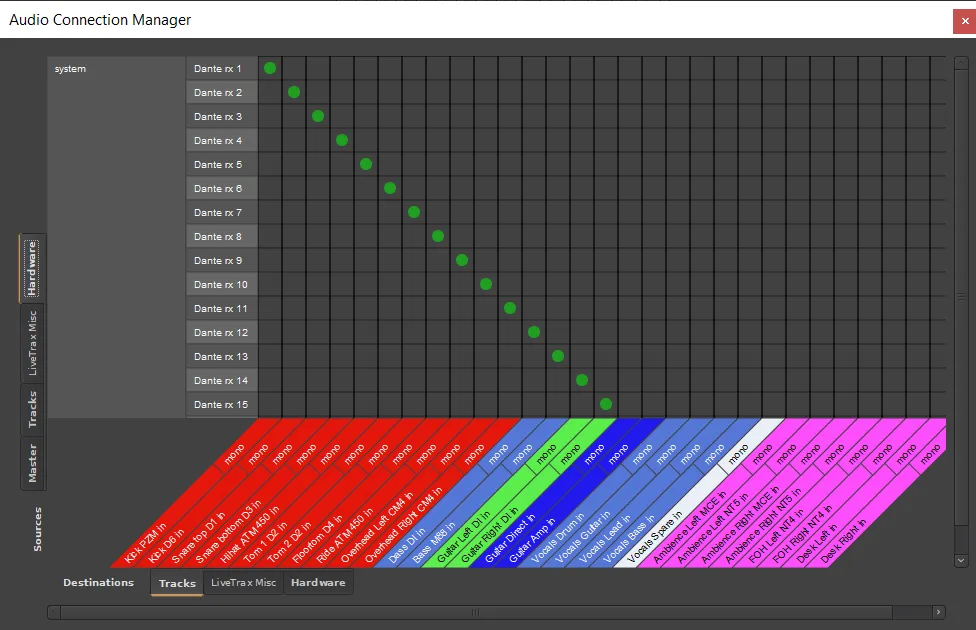Select the white Vocals Spare in column

pos(654,537)
